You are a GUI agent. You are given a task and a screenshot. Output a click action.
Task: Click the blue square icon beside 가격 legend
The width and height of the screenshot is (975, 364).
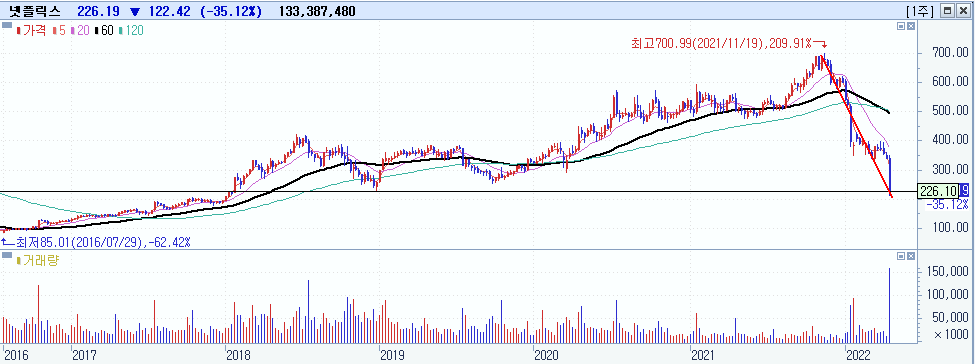[7, 26]
